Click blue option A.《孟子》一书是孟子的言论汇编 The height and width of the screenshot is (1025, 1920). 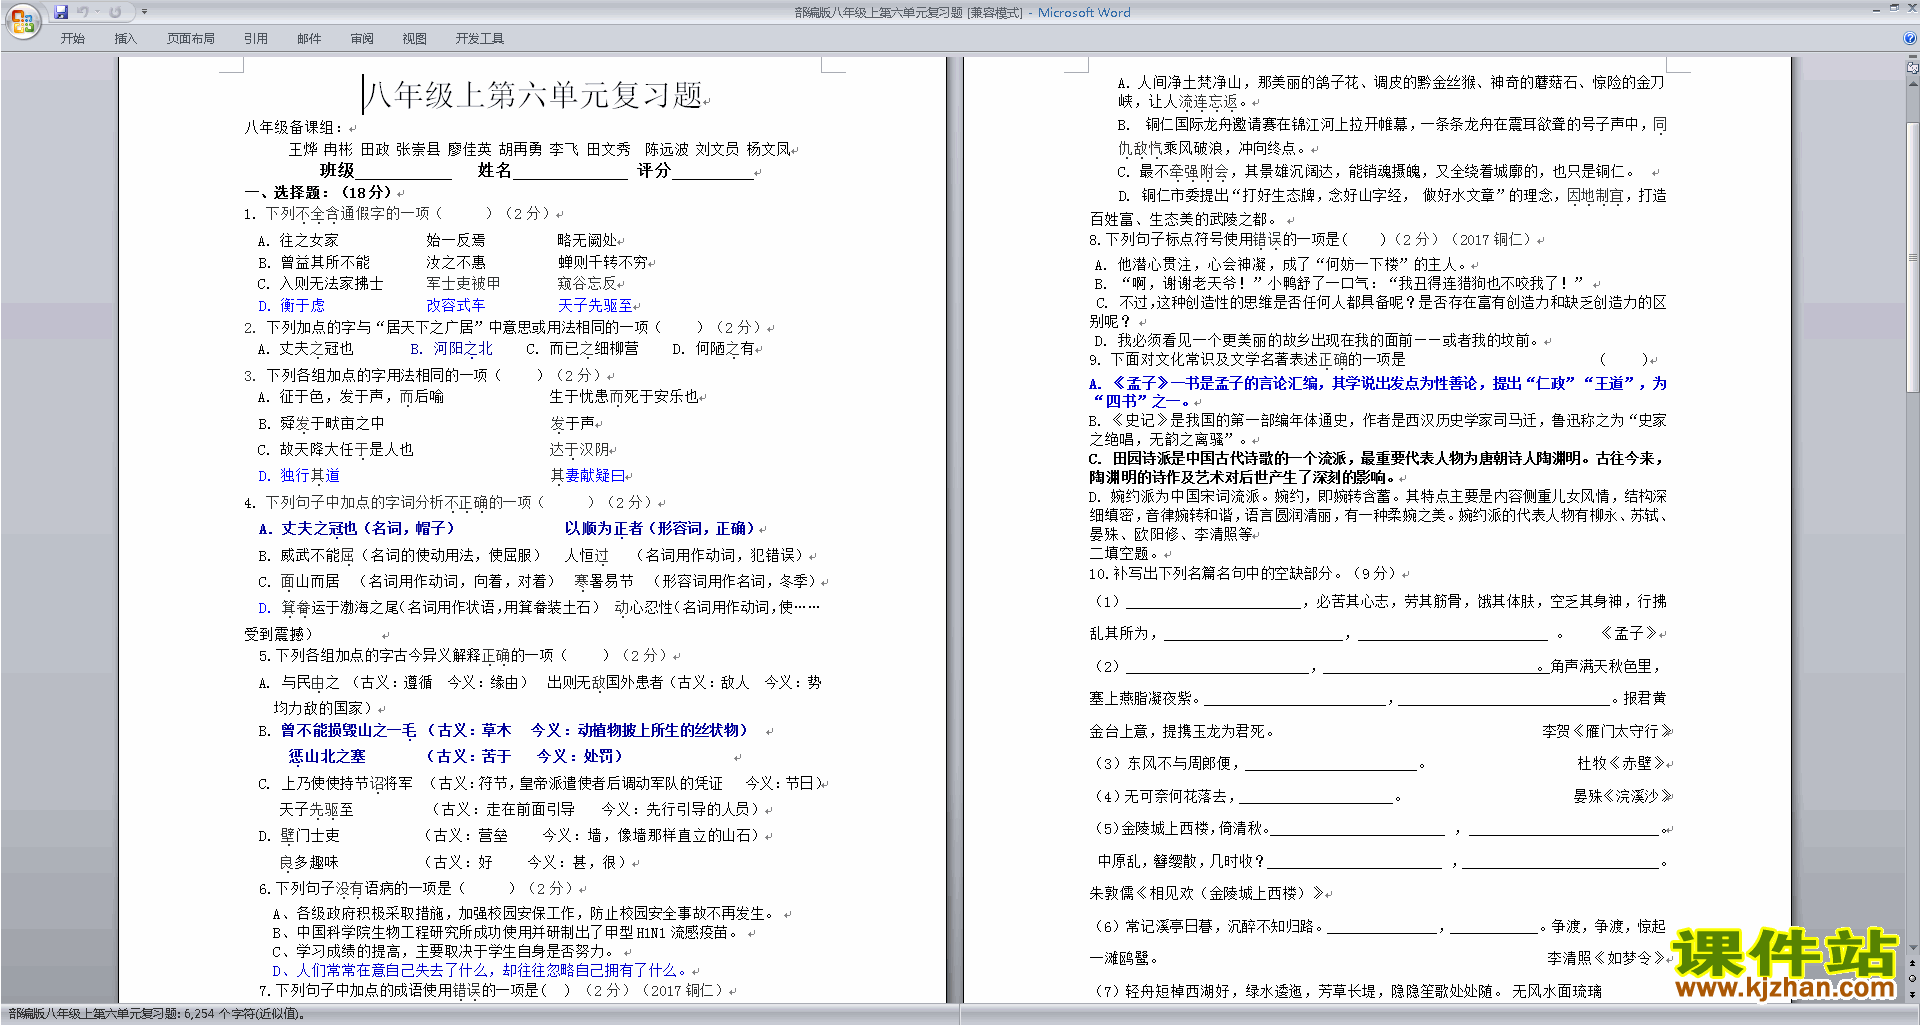[x=1377, y=392]
